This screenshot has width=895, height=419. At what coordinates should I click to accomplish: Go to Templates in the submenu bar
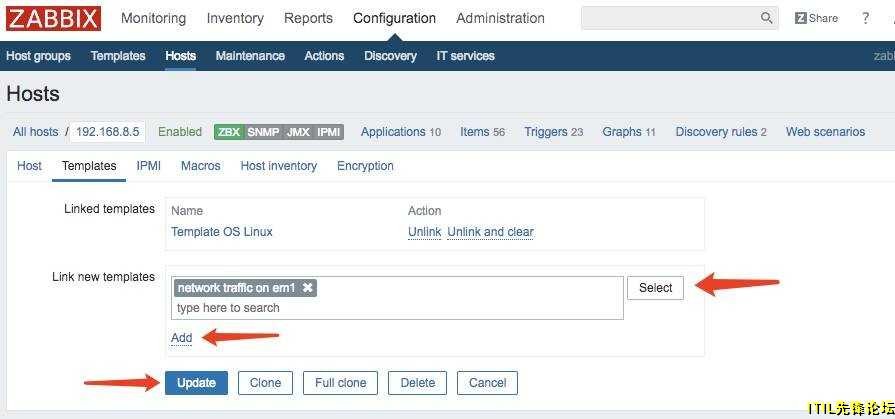(118, 56)
